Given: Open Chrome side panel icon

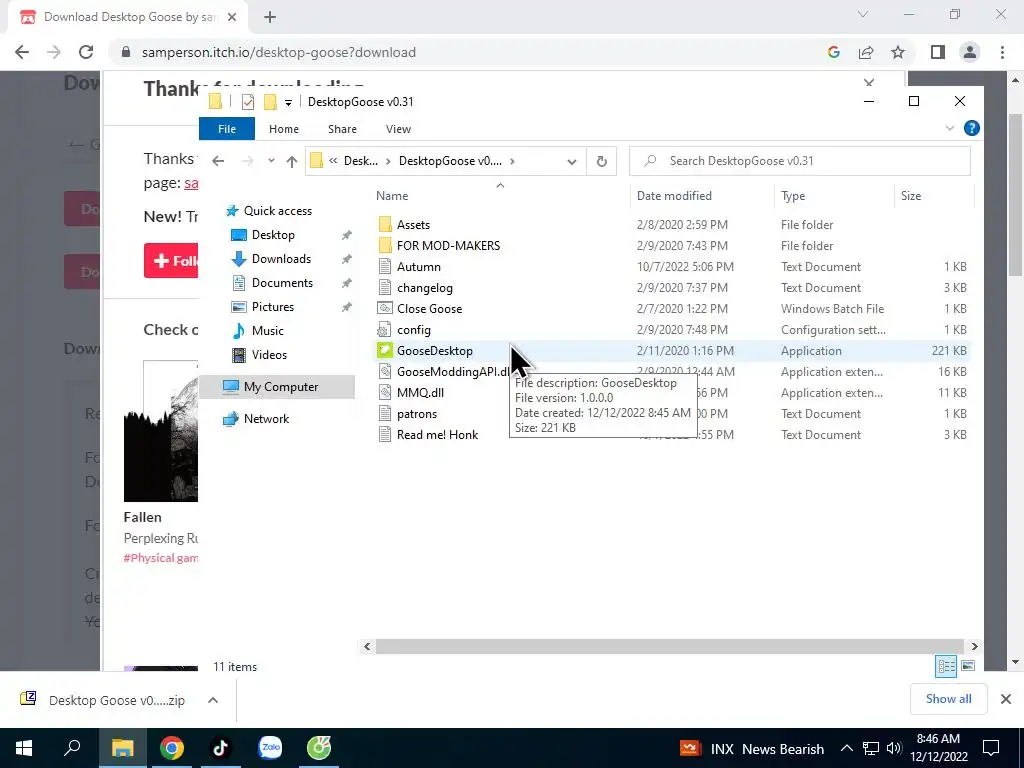Looking at the screenshot, I should 938,52.
